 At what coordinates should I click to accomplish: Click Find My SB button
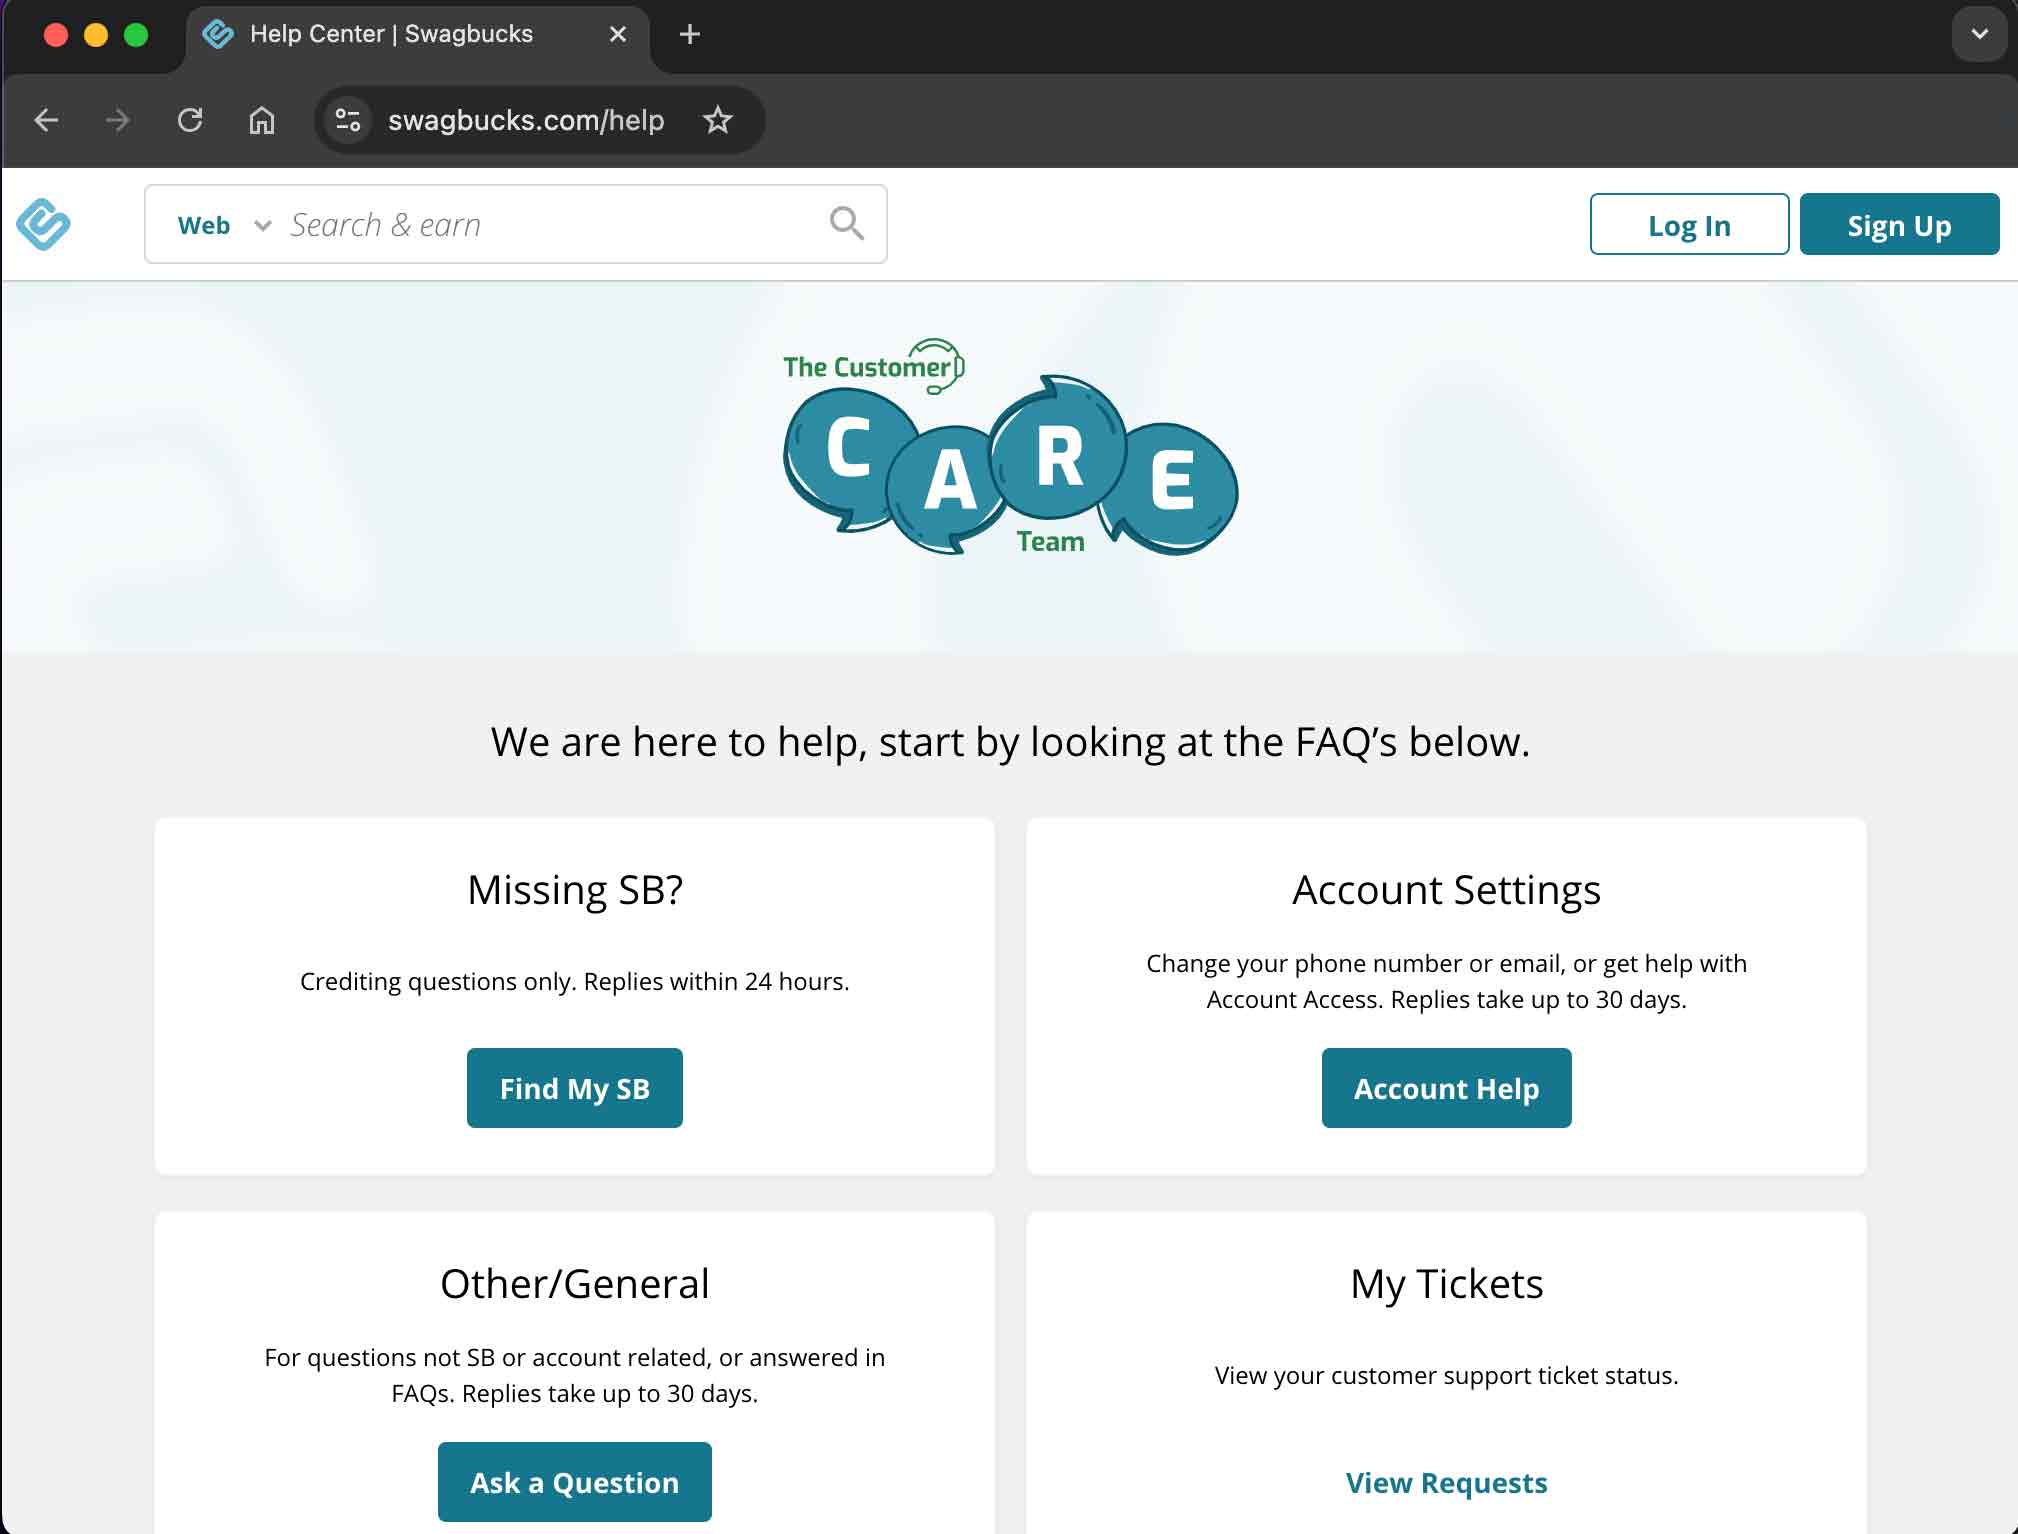click(x=575, y=1088)
